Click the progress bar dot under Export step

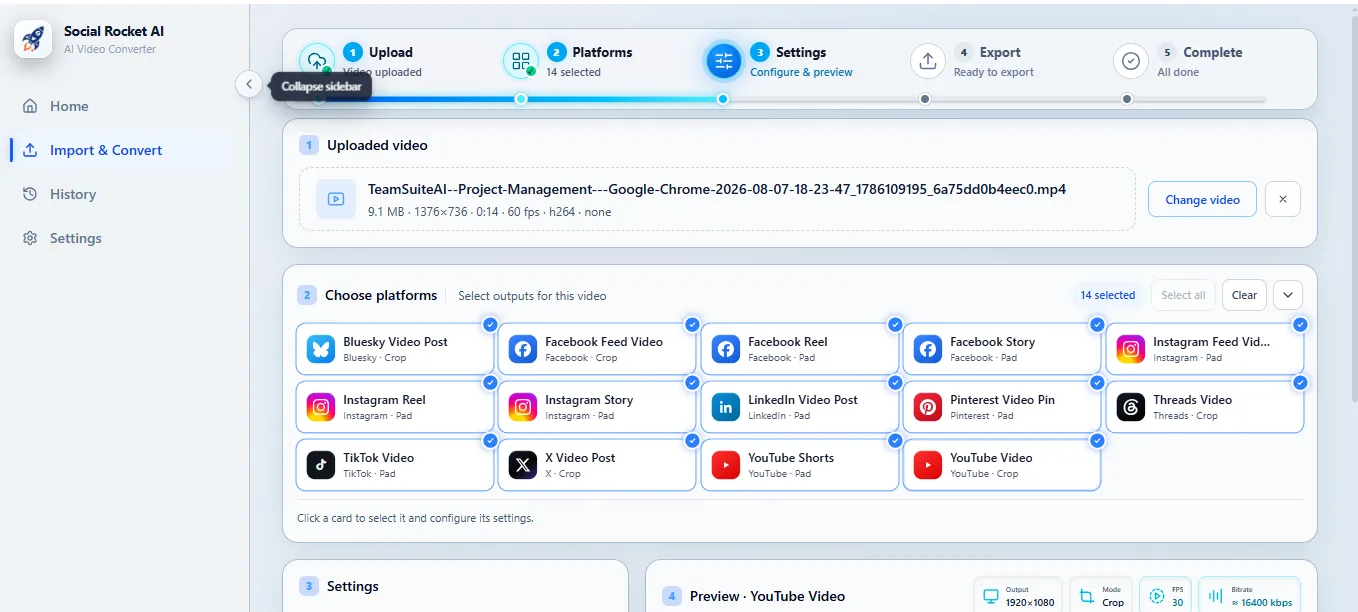pyautogui.click(x=925, y=99)
